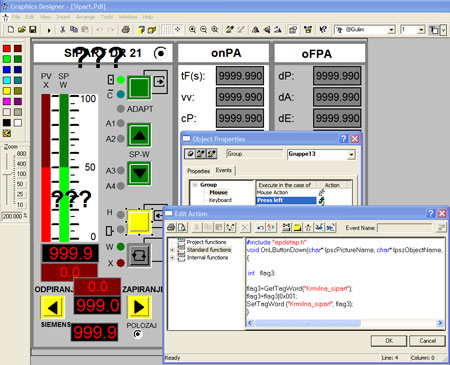The height and width of the screenshot is (365, 450).
Task: Select the POLOZAJ radio circle
Action: [x=137, y=334]
